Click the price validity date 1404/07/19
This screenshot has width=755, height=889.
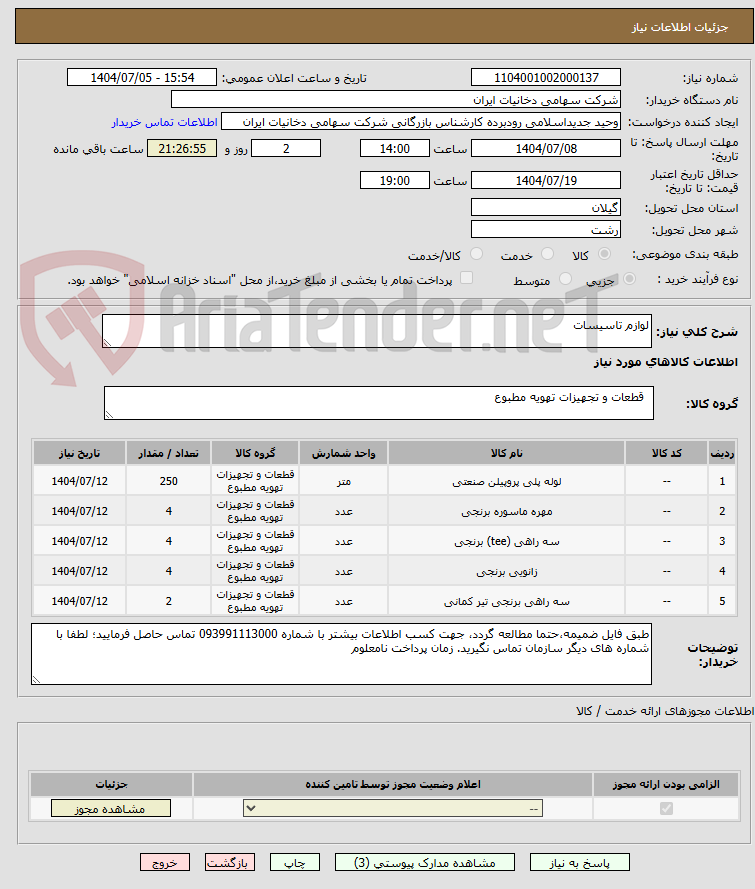[x=546, y=180]
